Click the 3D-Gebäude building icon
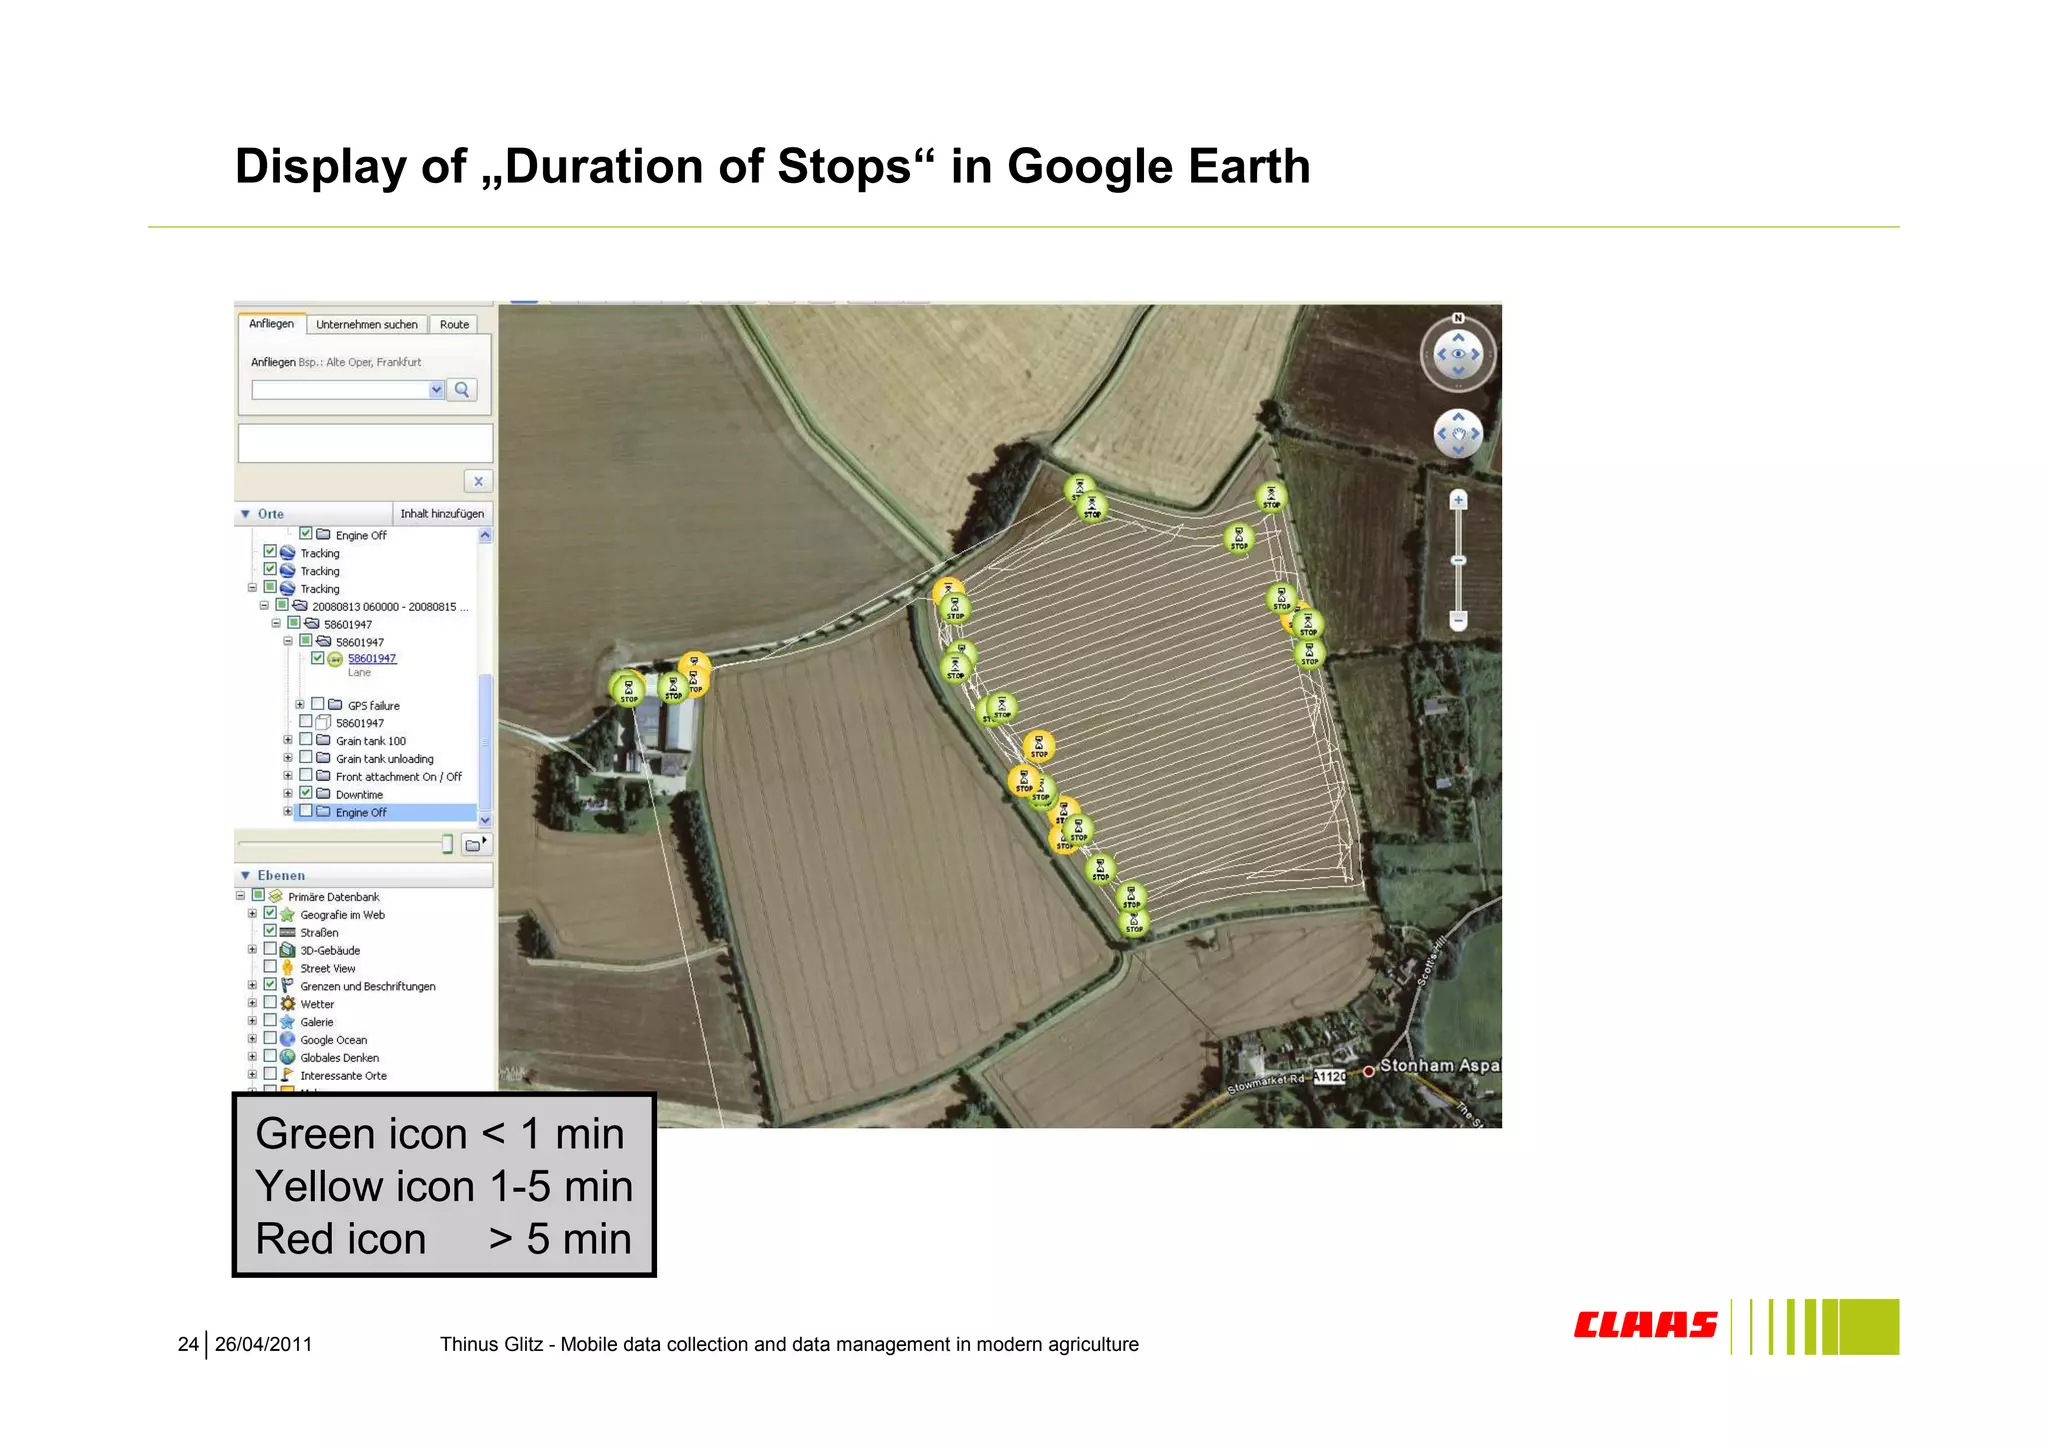The width and height of the screenshot is (2048, 1447). 288,950
